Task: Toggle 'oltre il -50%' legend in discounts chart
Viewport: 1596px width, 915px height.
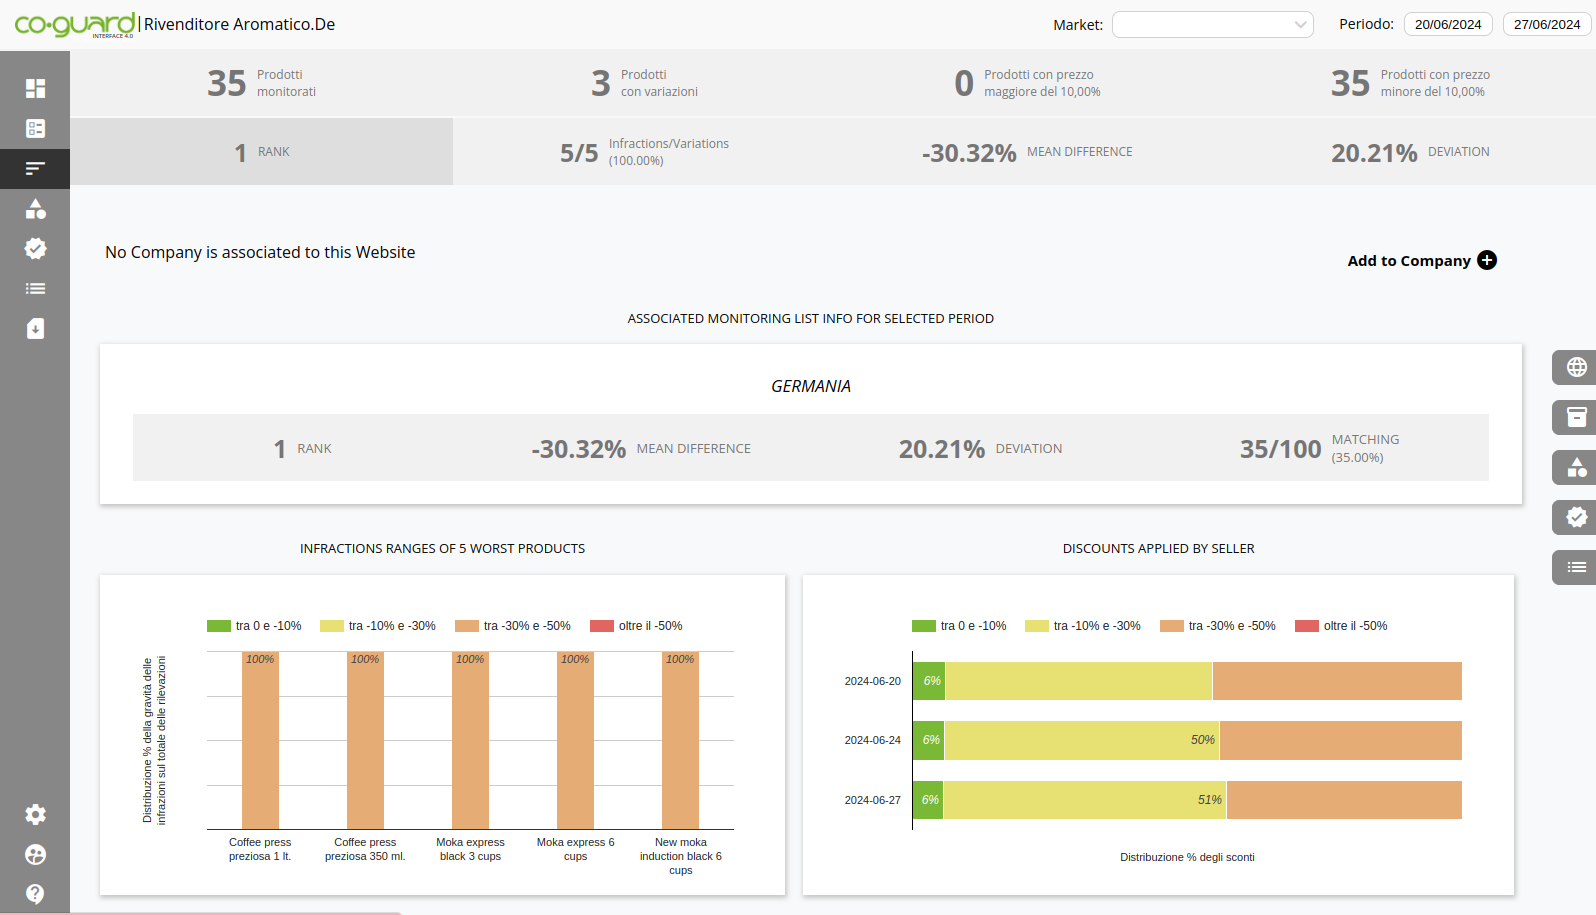Action: [x=1341, y=626]
